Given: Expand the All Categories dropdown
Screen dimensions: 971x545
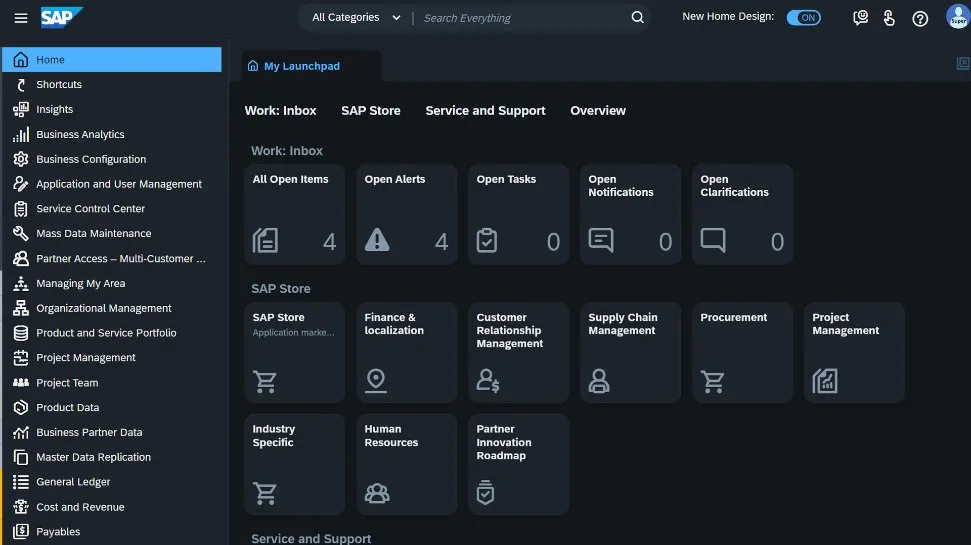Looking at the screenshot, I should pyautogui.click(x=356, y=18).
